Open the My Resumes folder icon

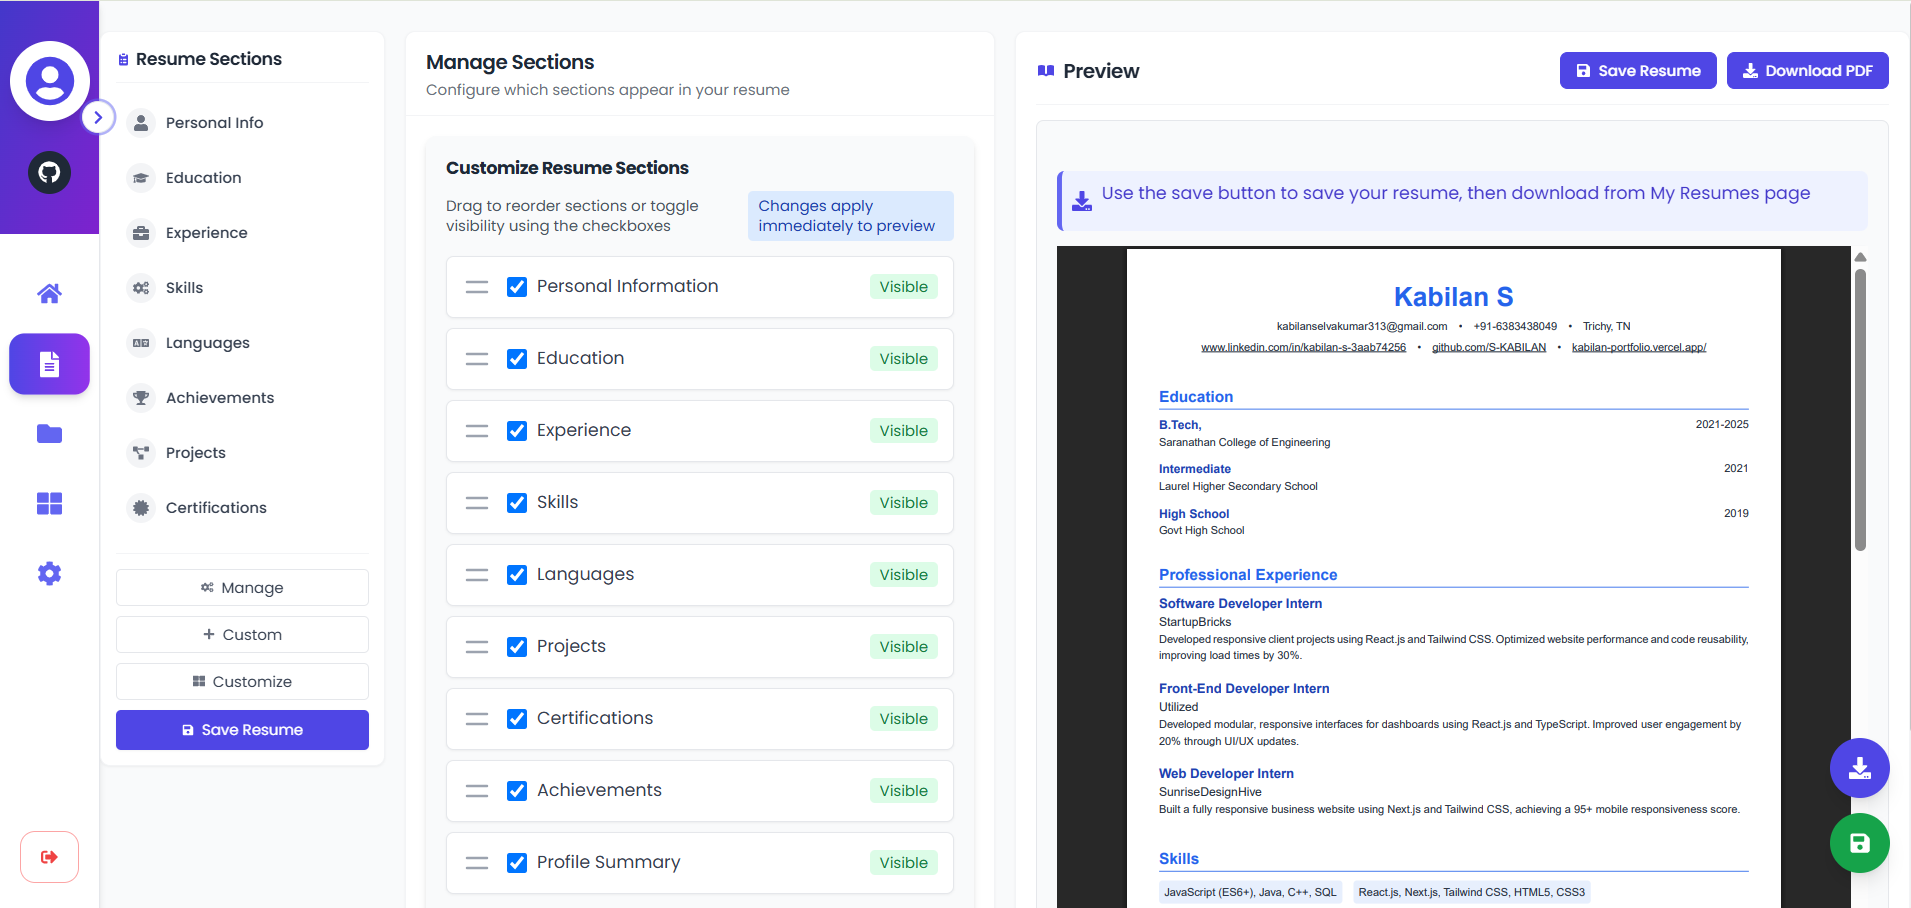48,434
